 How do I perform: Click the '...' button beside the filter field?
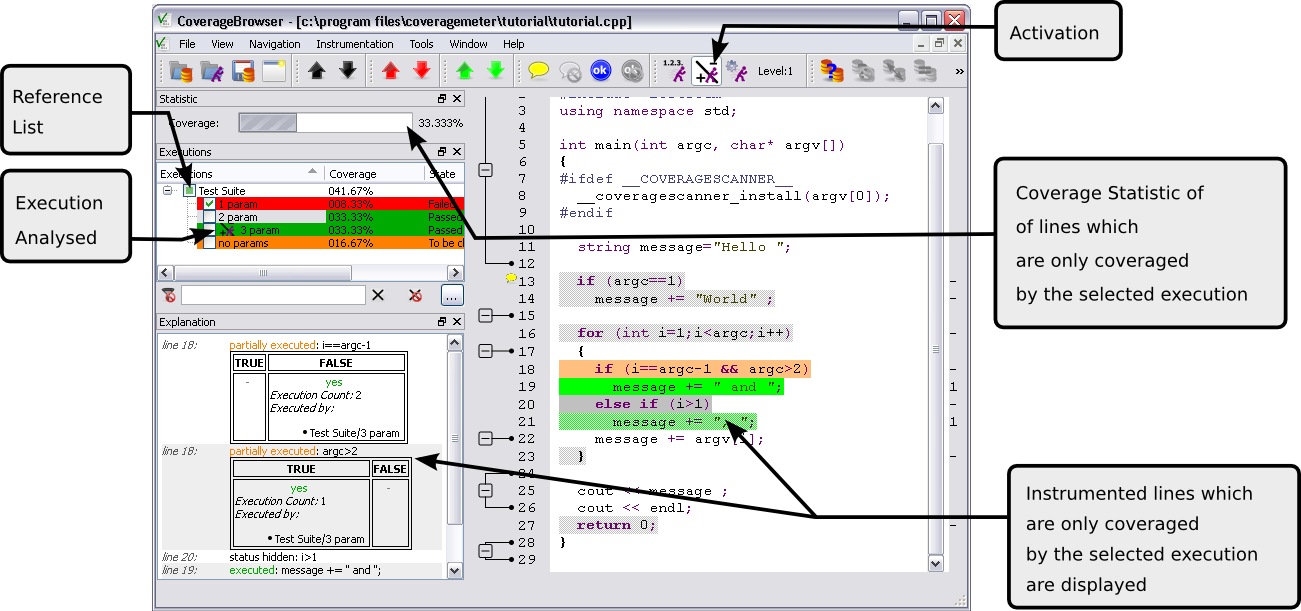[x=451, y=295]
